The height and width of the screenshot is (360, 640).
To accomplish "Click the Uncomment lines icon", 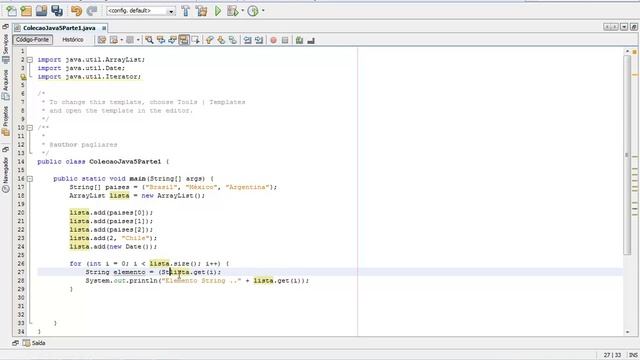I will click(311, 40).
